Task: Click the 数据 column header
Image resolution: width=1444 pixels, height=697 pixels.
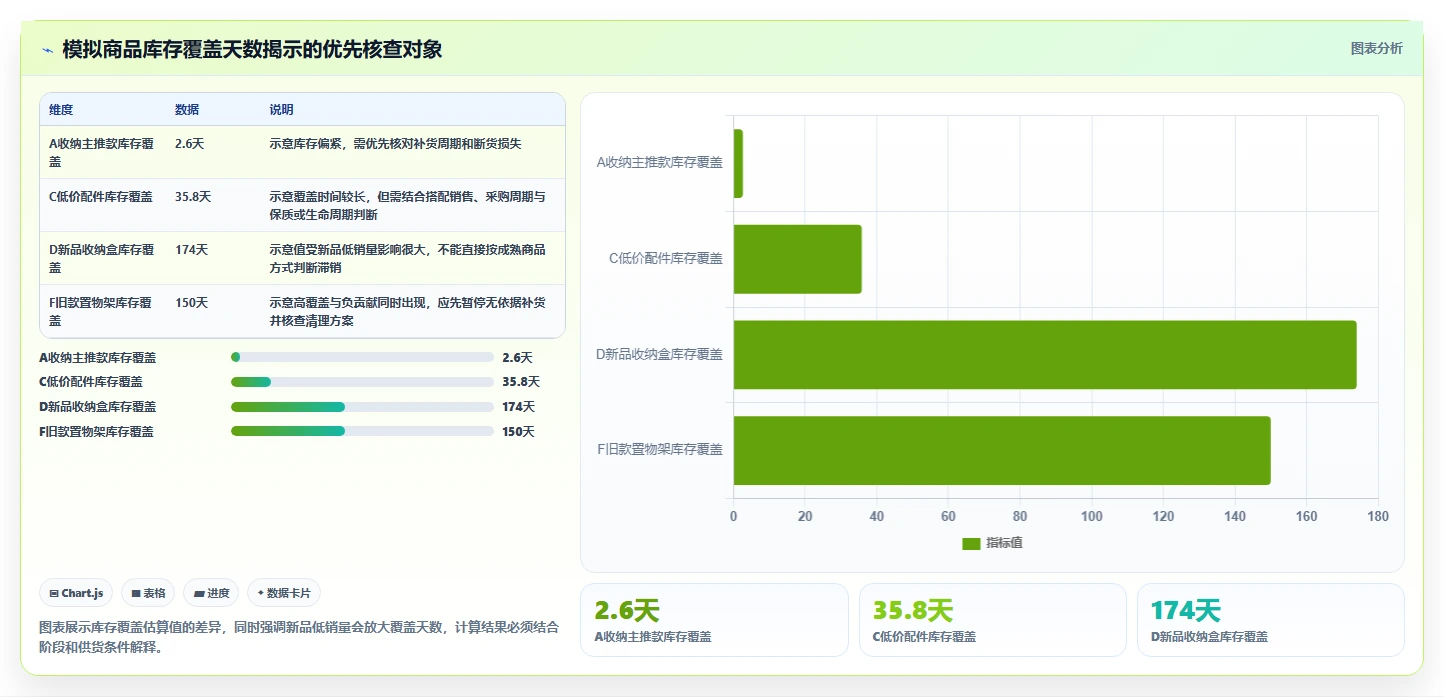Action: point(187,110)
